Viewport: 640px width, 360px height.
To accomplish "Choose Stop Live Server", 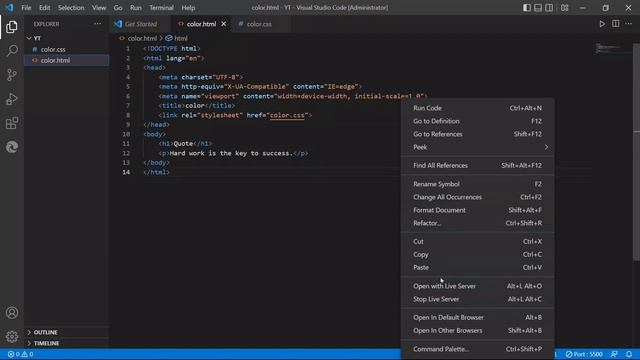I will tap(477, 299).
